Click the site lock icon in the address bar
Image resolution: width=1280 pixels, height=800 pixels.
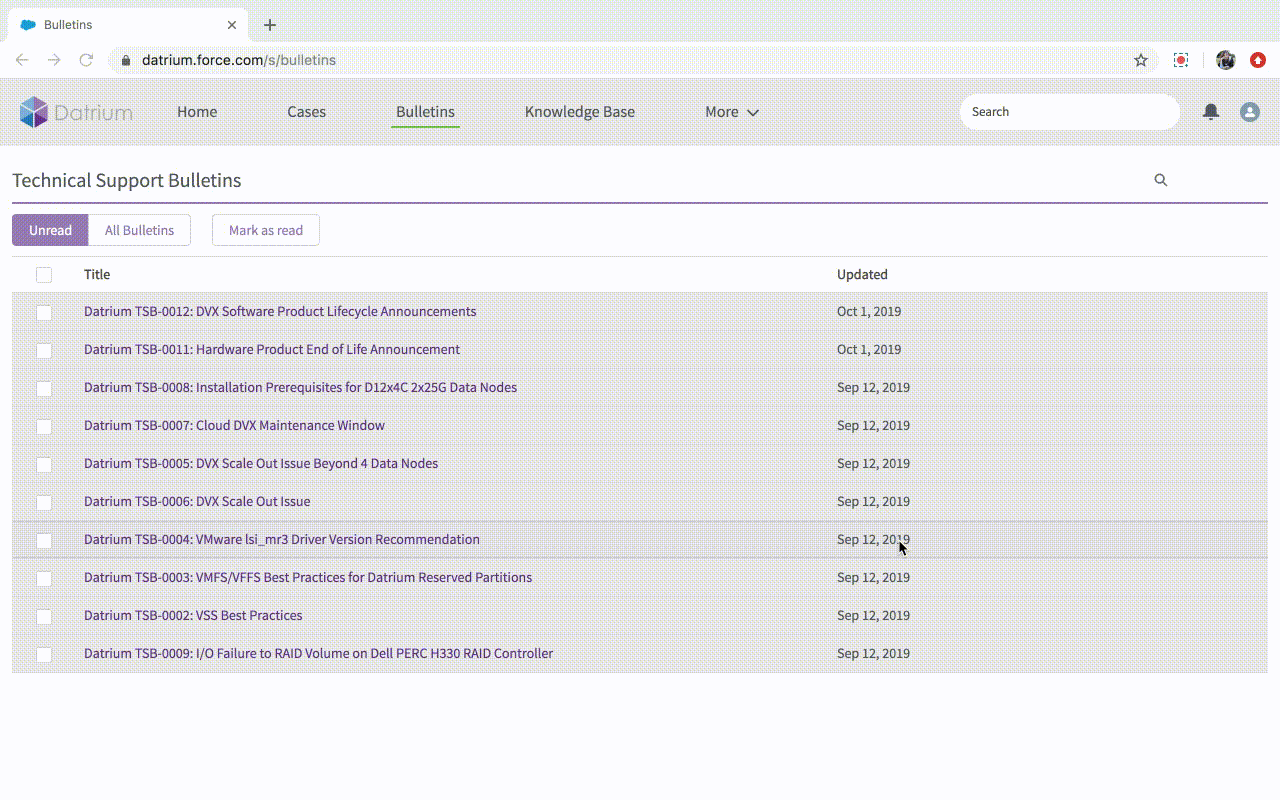coord(126,60)
